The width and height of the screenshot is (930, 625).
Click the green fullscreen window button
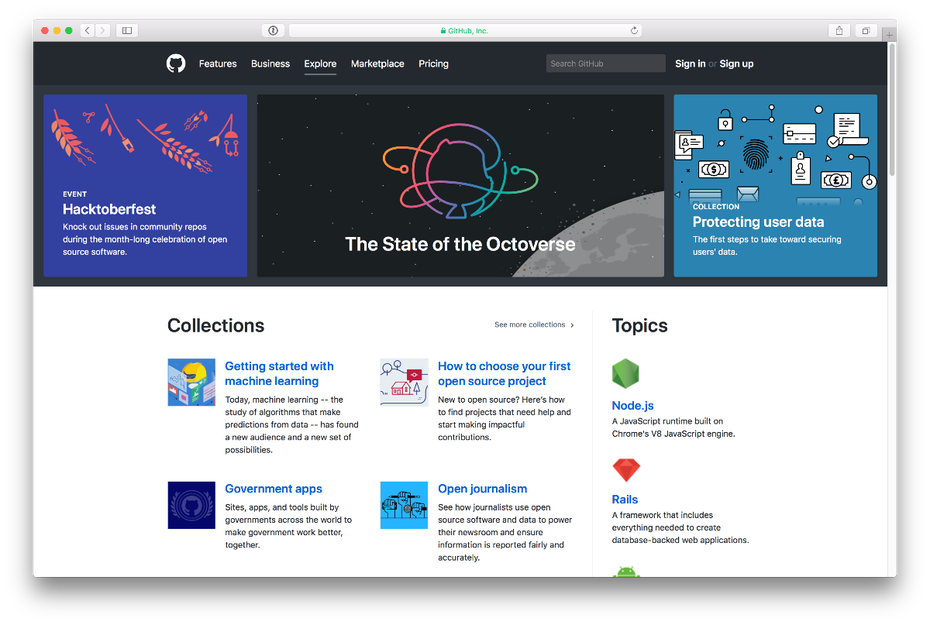69,30
